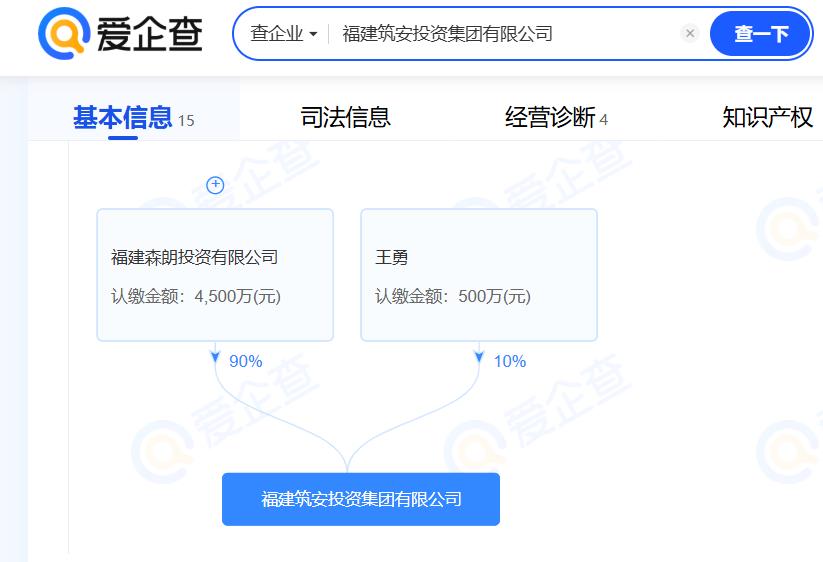Click the search input field with company name

[x=504, y=34]
